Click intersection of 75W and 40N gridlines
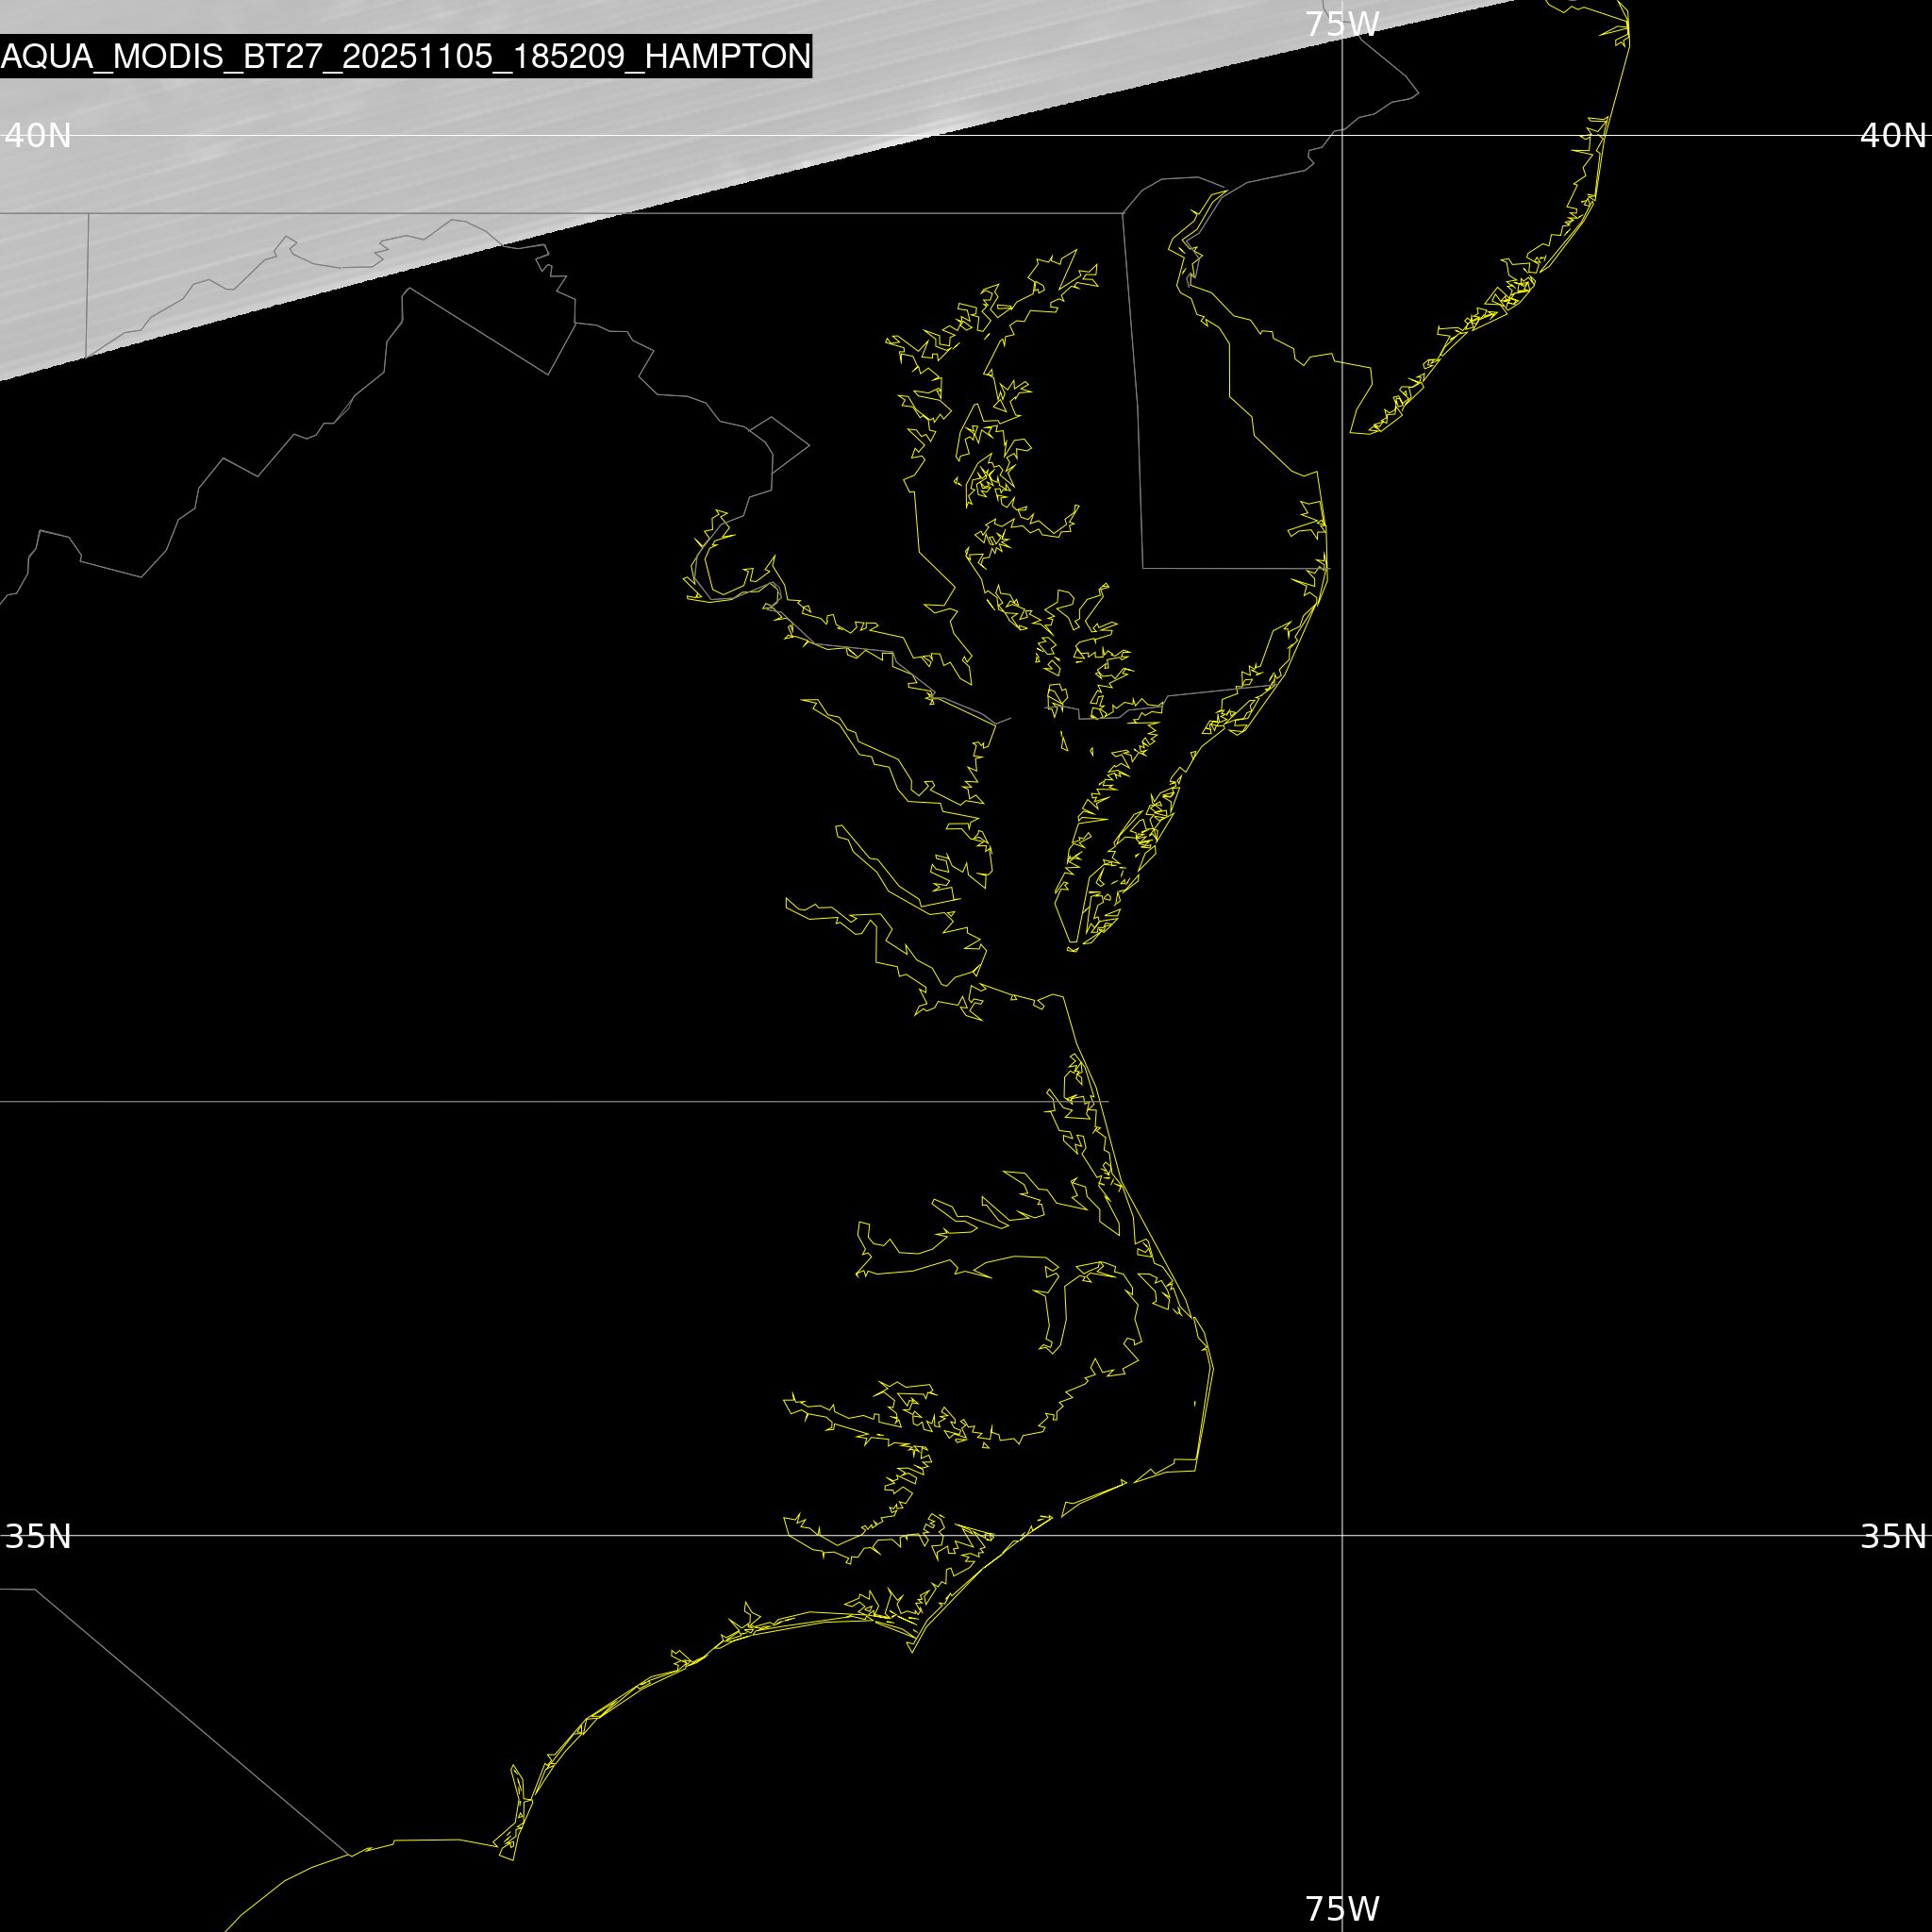Image resolution: width=1932 pixels, height=1932 pixels. pyautogui.click(x=1342, y=135)
